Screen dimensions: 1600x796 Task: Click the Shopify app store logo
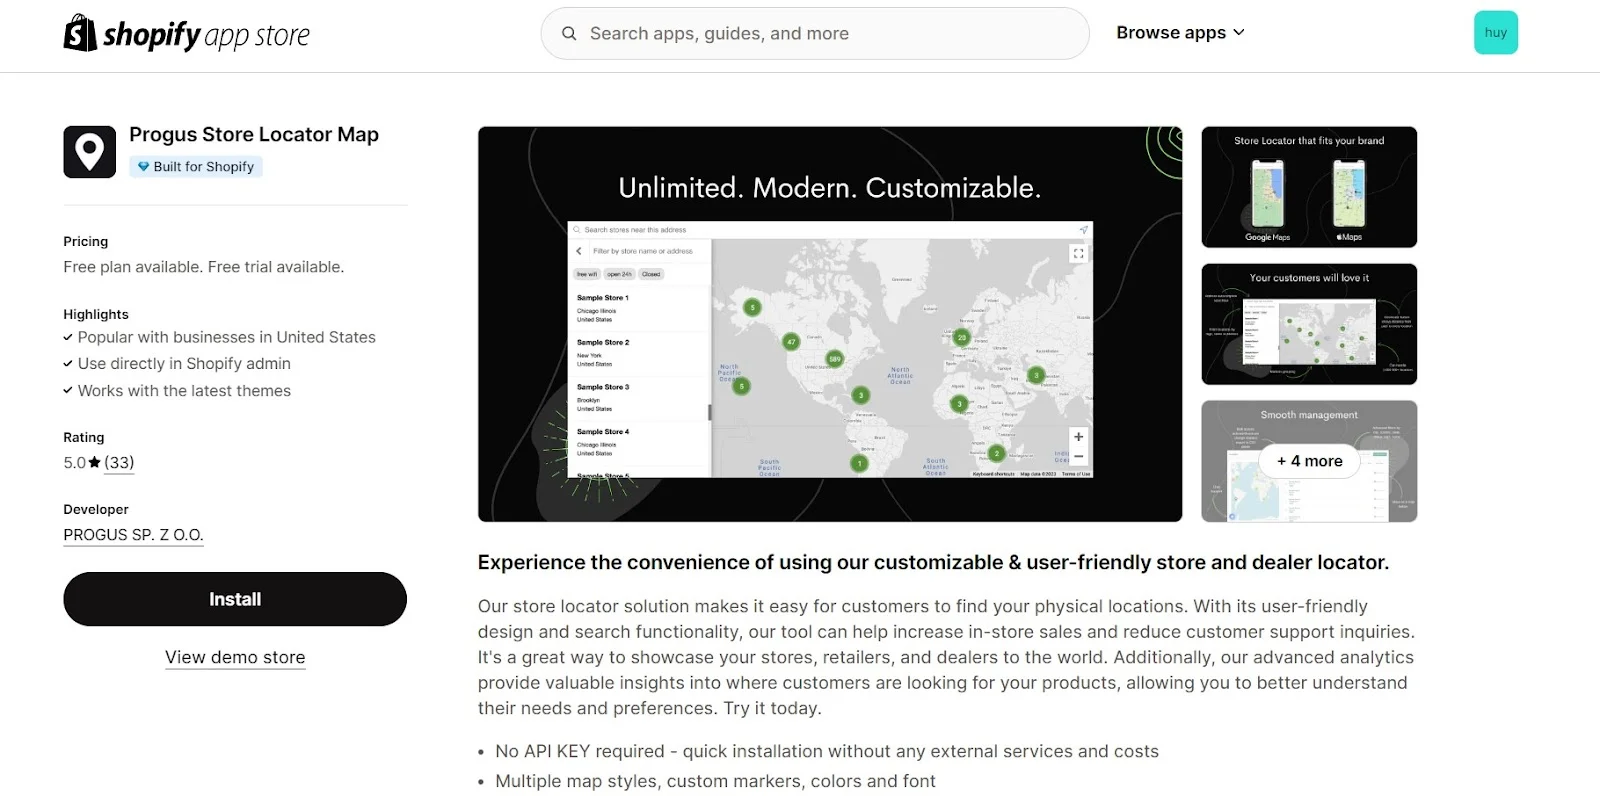187,34
